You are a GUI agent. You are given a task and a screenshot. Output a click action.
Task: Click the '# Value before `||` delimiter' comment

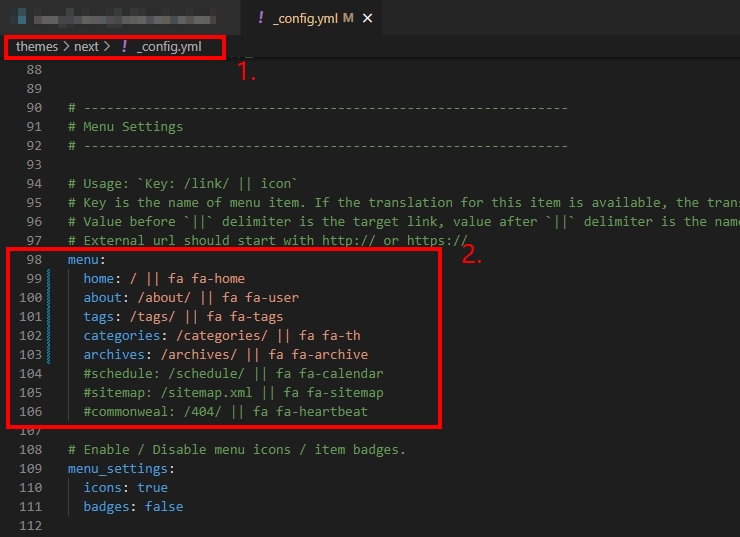404,221
